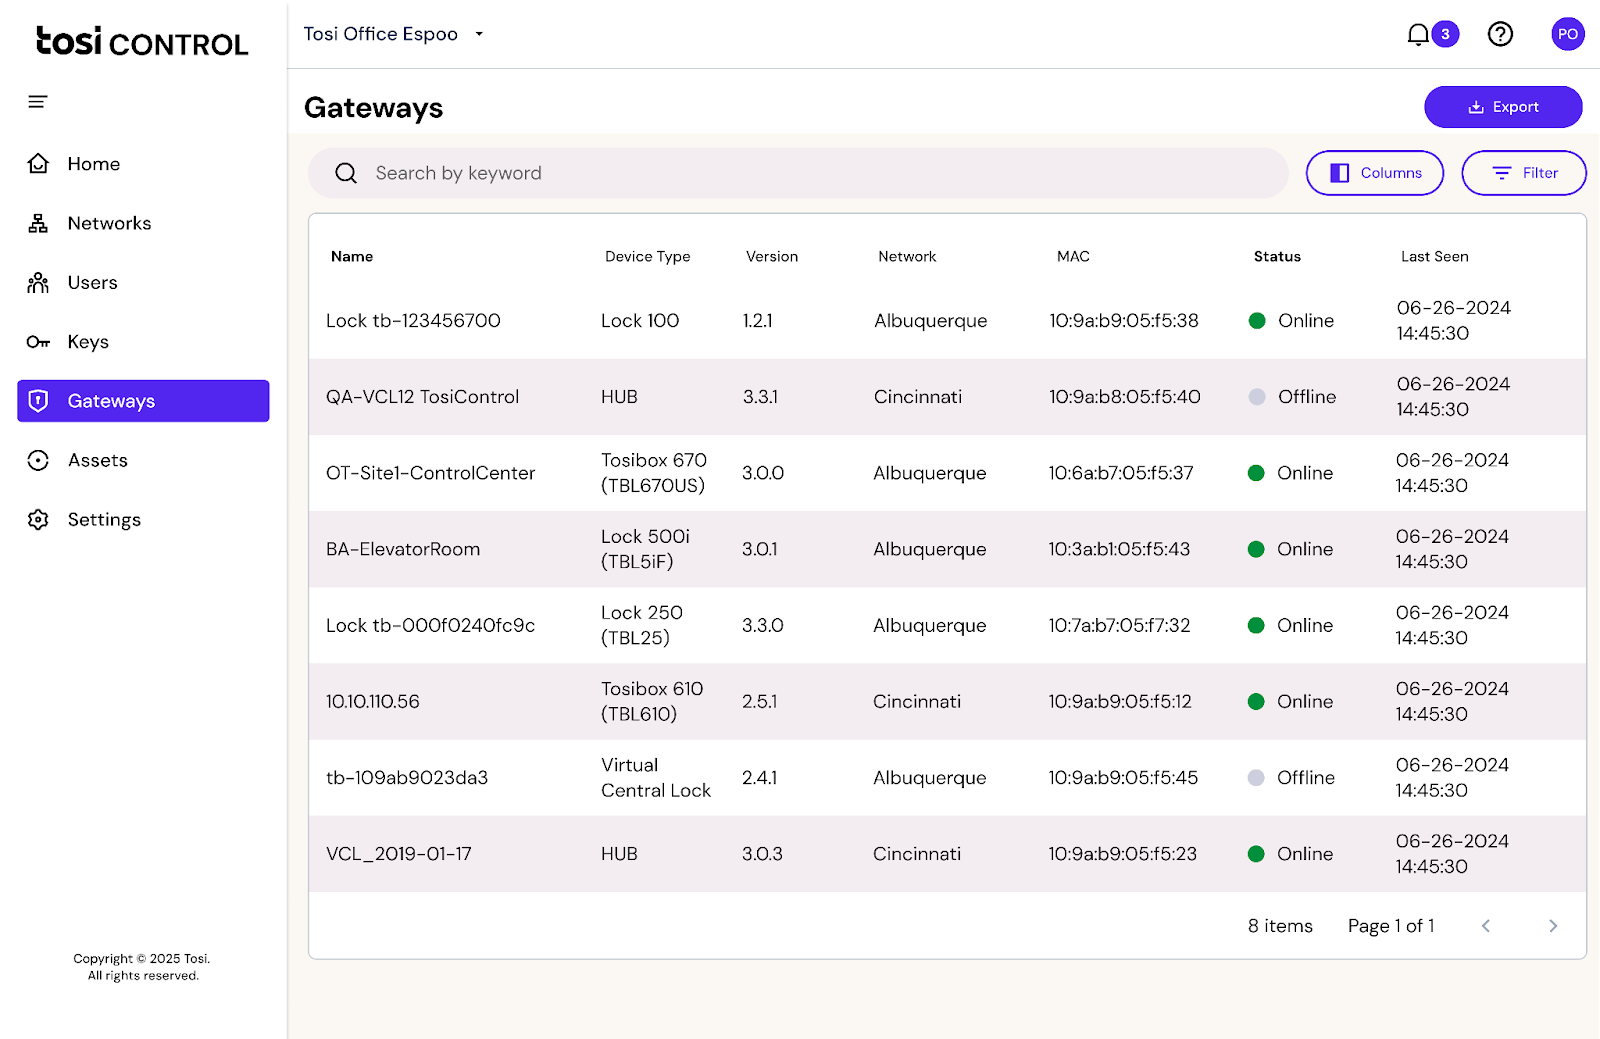Viewport: 1600px width, 1039px height.
Task: Click MAC address 10:9a:b9:05:f5:38
Action: pos(1124,321)
